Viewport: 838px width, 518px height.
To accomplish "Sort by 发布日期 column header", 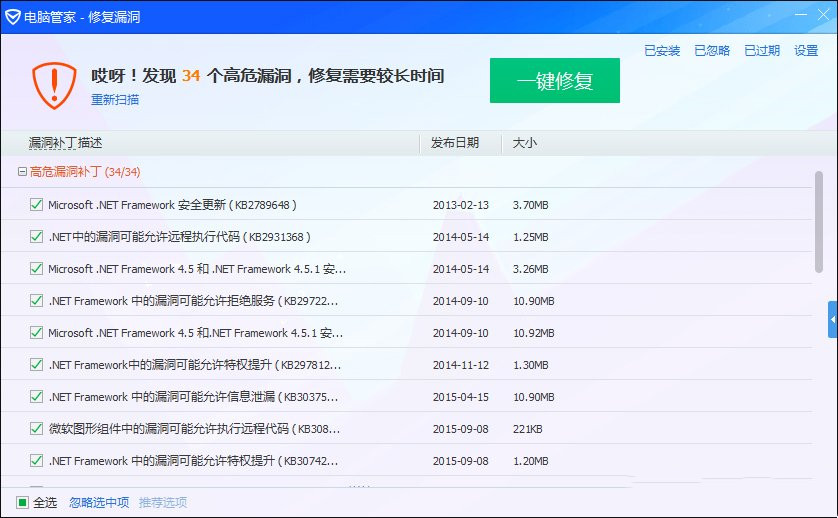I will click(x=455, y=143).
